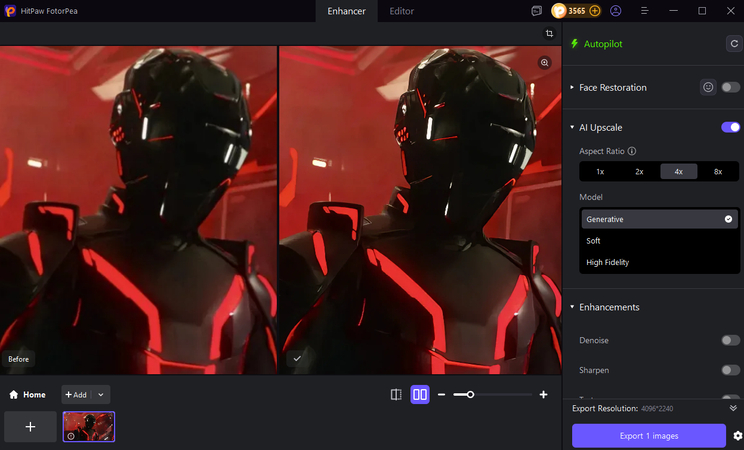The width and height of the screenshot is (744, 450).
Task: Select side-by-side compare view
Action: pos(420,394)
